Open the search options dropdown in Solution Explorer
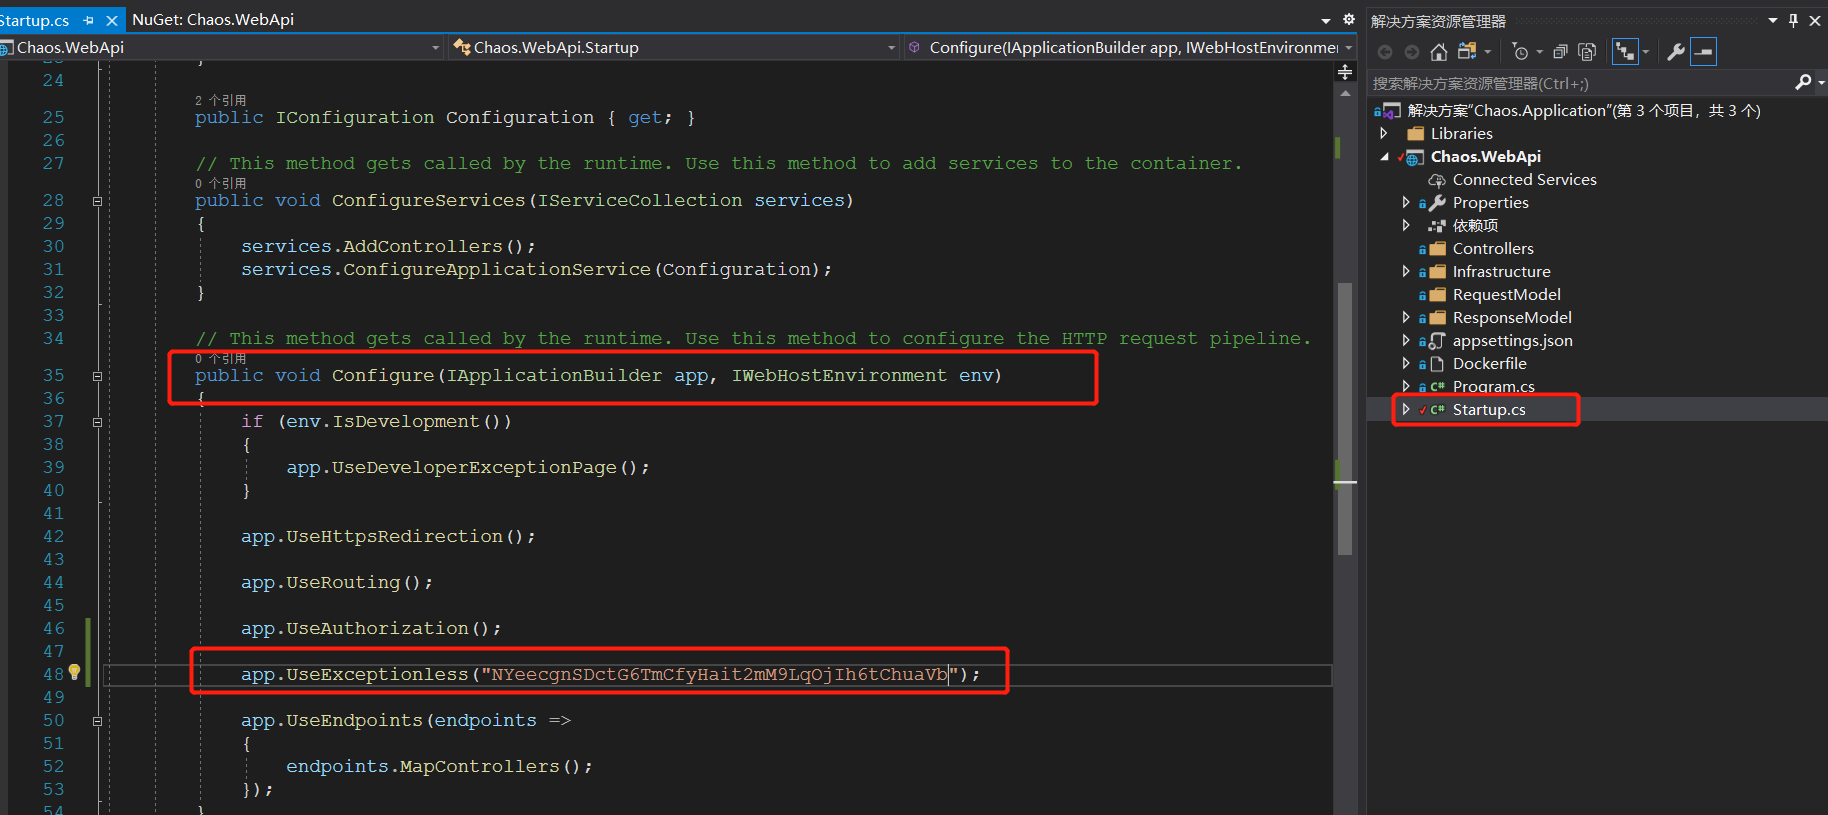This screenshot has height=815, width=1828. (1821, 82)
